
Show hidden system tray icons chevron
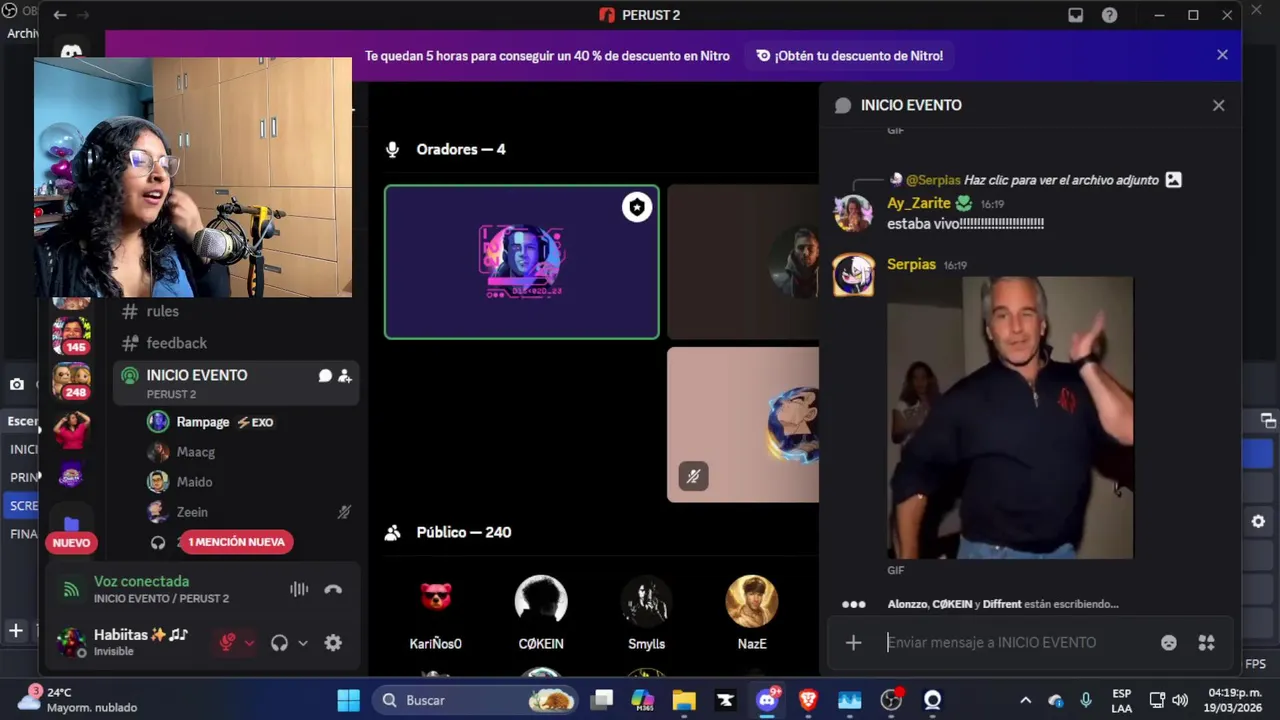pyautogui.click(x=1025, y=700)
